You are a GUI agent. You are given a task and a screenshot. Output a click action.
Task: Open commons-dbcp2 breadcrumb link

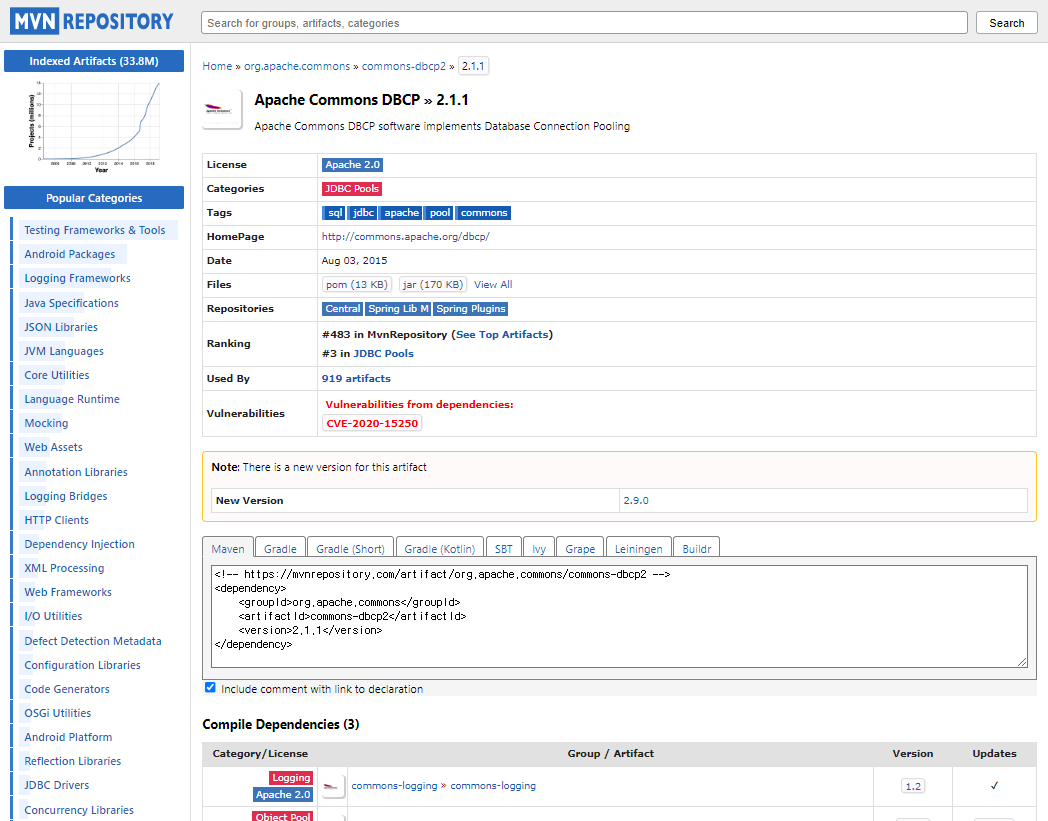click(x=404, y=66)
